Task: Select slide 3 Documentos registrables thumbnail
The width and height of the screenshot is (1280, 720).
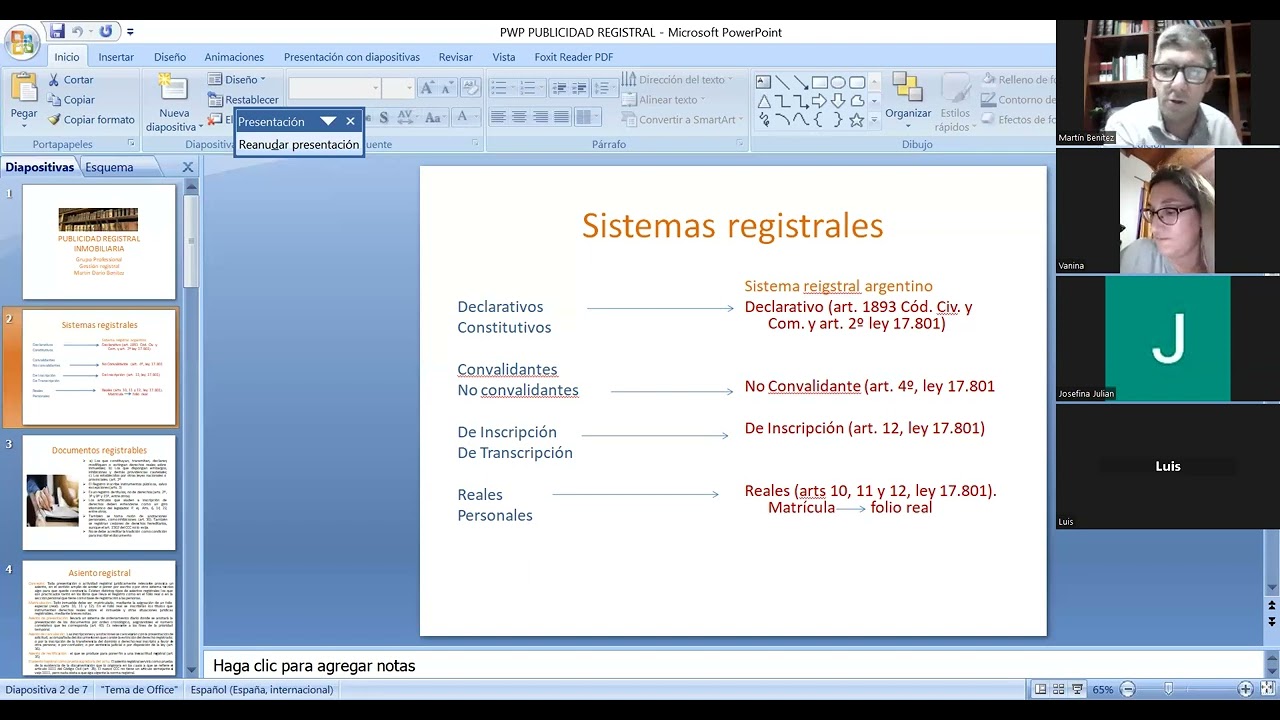Action: [99, 492]
